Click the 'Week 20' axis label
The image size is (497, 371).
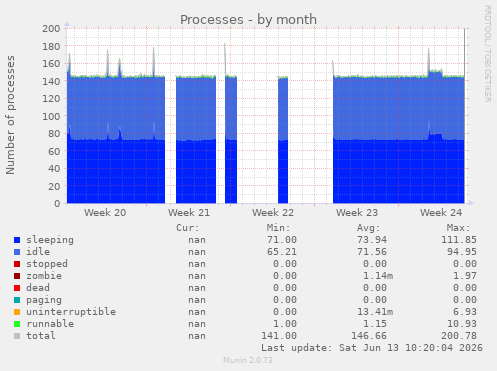pyautogui.click(x=105, y=213)
